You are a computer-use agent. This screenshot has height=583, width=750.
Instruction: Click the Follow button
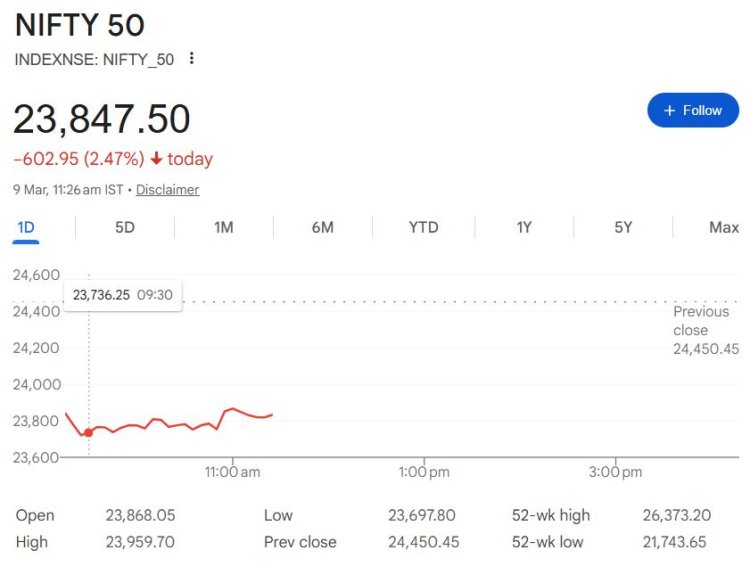pos(692,110)
